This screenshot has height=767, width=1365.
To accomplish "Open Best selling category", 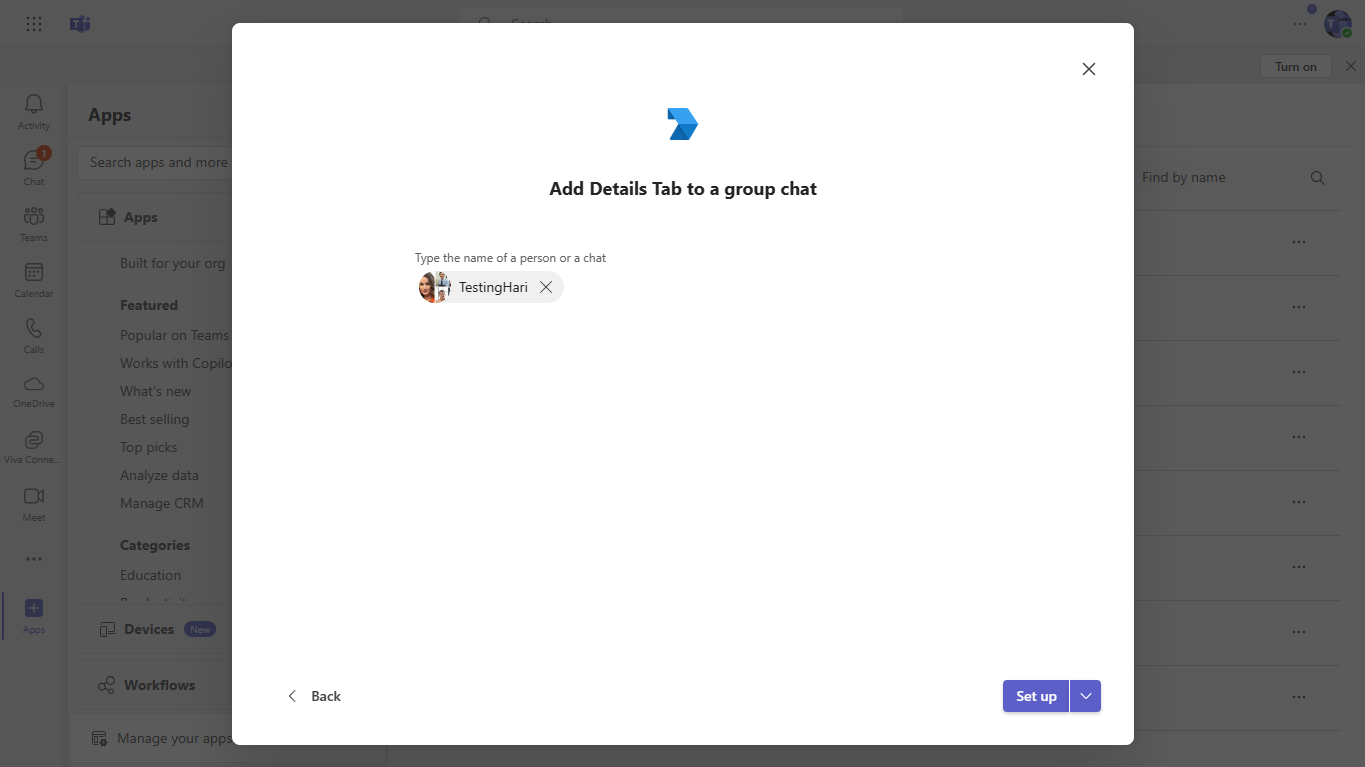I will click(154, 419).
